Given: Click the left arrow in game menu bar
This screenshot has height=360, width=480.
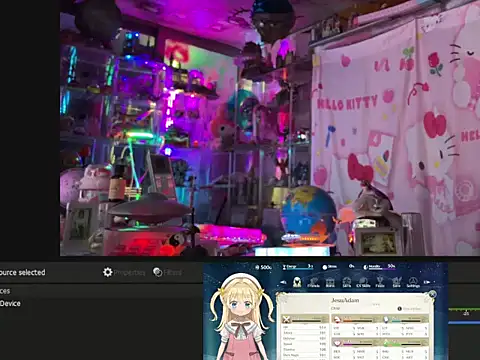Looking at the screenshot, I should click(283, 282).
